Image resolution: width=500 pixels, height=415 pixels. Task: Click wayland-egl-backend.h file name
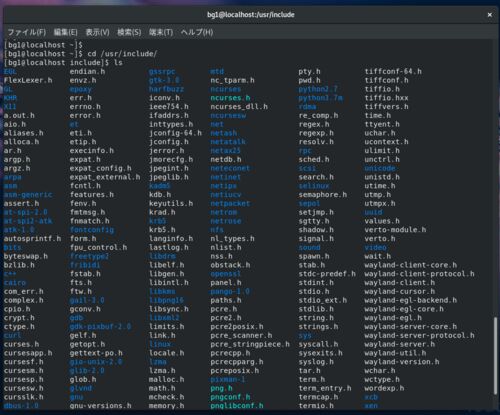(x=411, y=300)
